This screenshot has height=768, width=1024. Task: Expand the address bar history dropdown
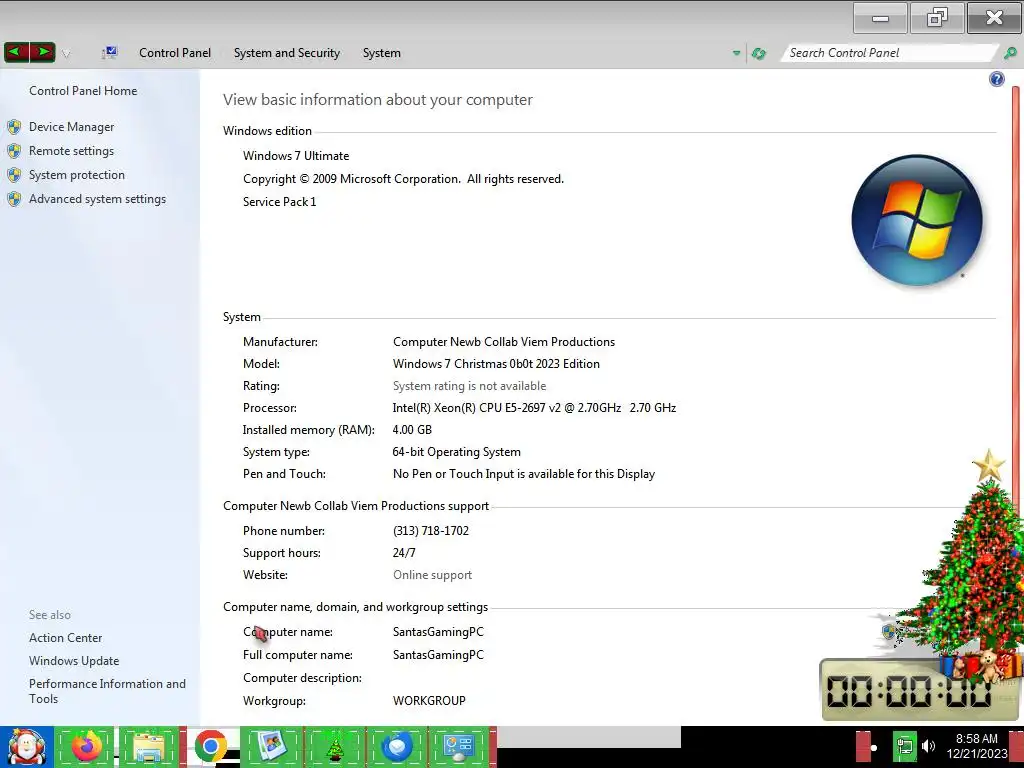pyautogui.click(x=737, y=53)
